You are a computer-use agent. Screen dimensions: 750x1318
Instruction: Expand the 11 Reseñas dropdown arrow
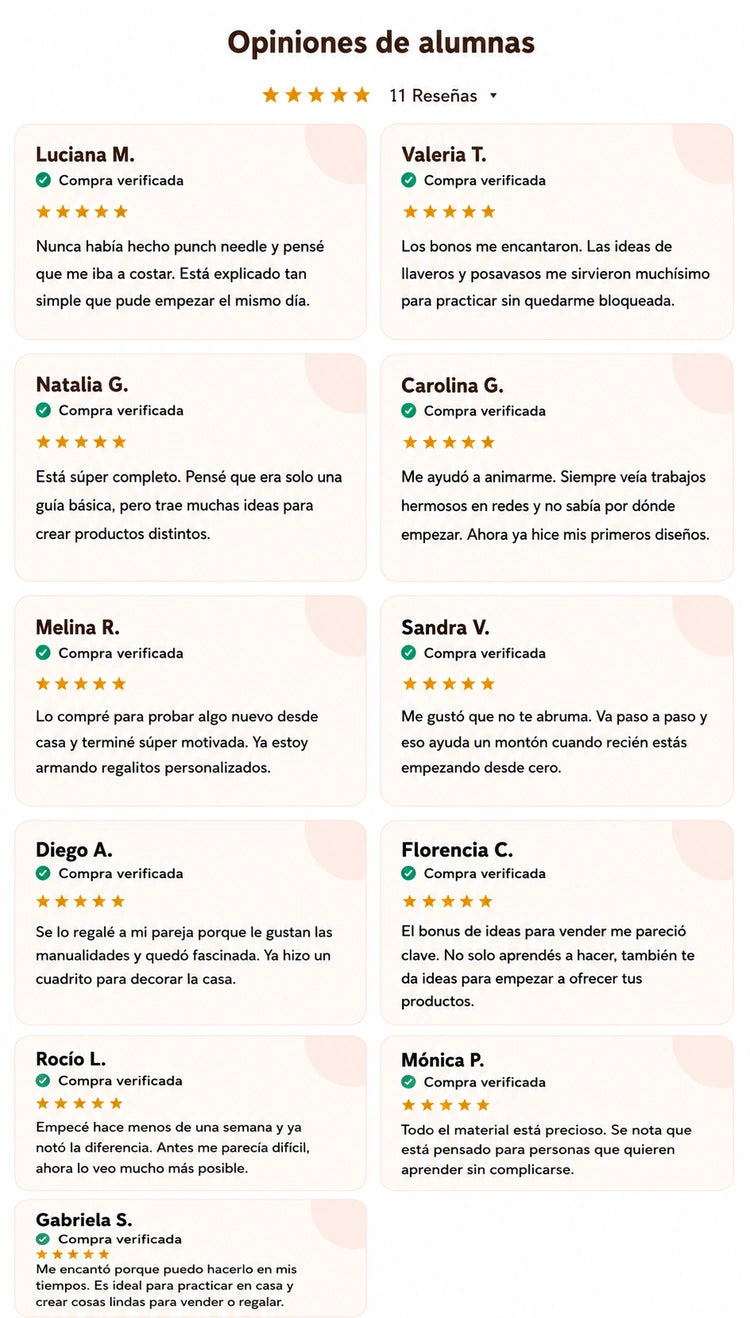[x=493, y=97]
